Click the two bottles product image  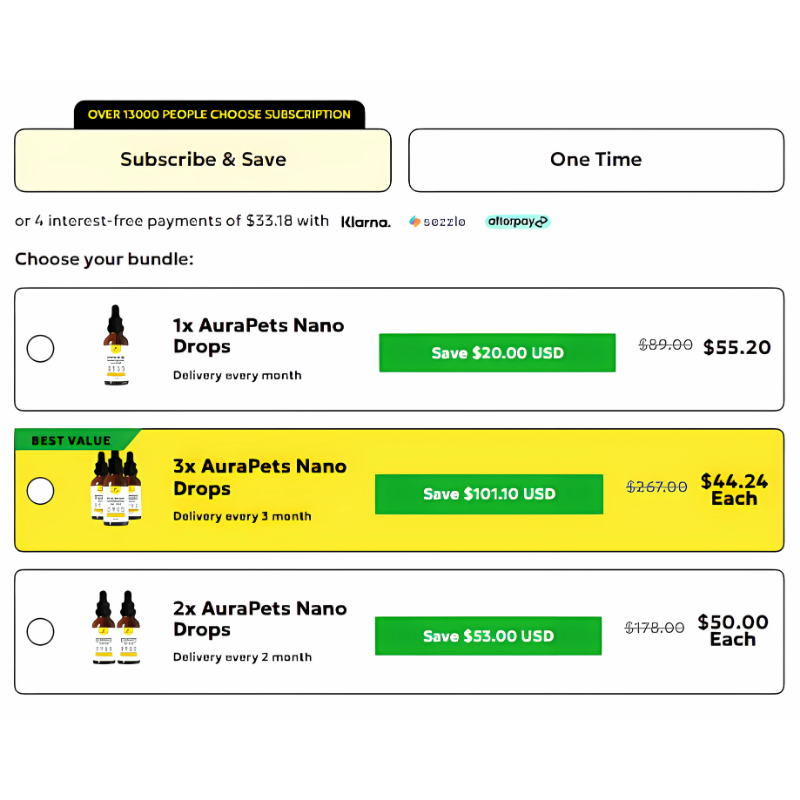[x=116, y=628]
